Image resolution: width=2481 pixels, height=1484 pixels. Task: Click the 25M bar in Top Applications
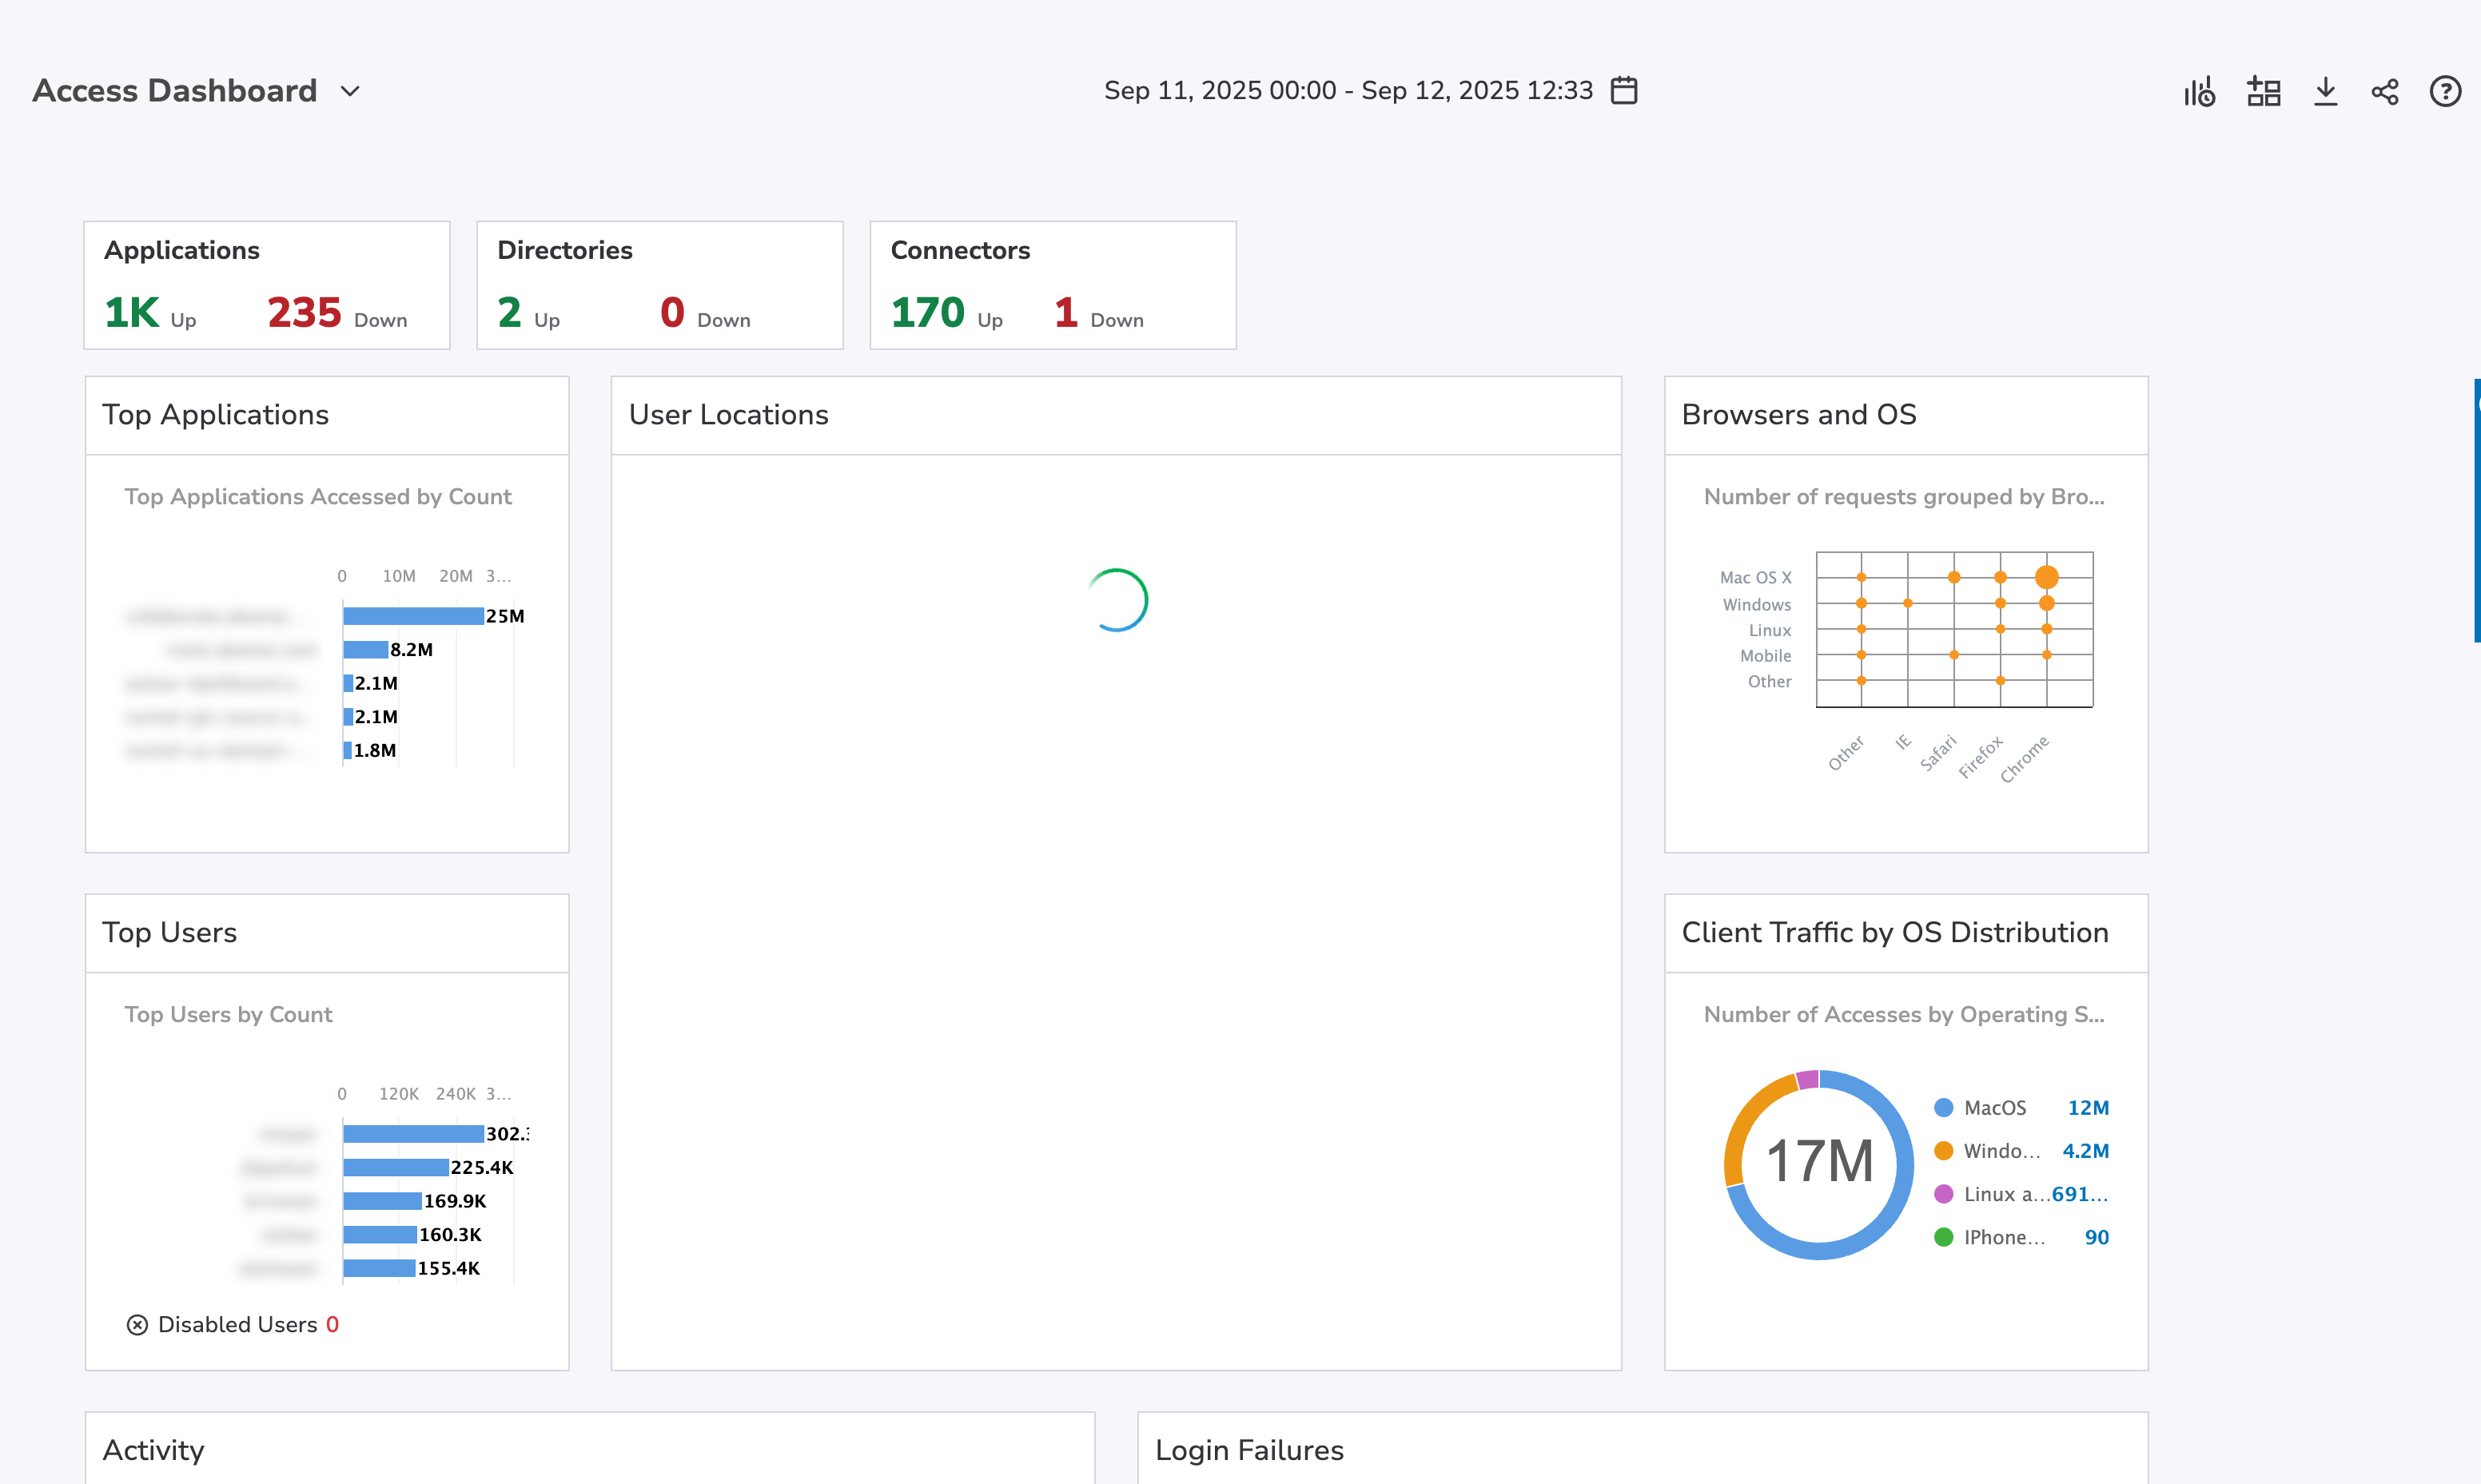pos(413,616)
